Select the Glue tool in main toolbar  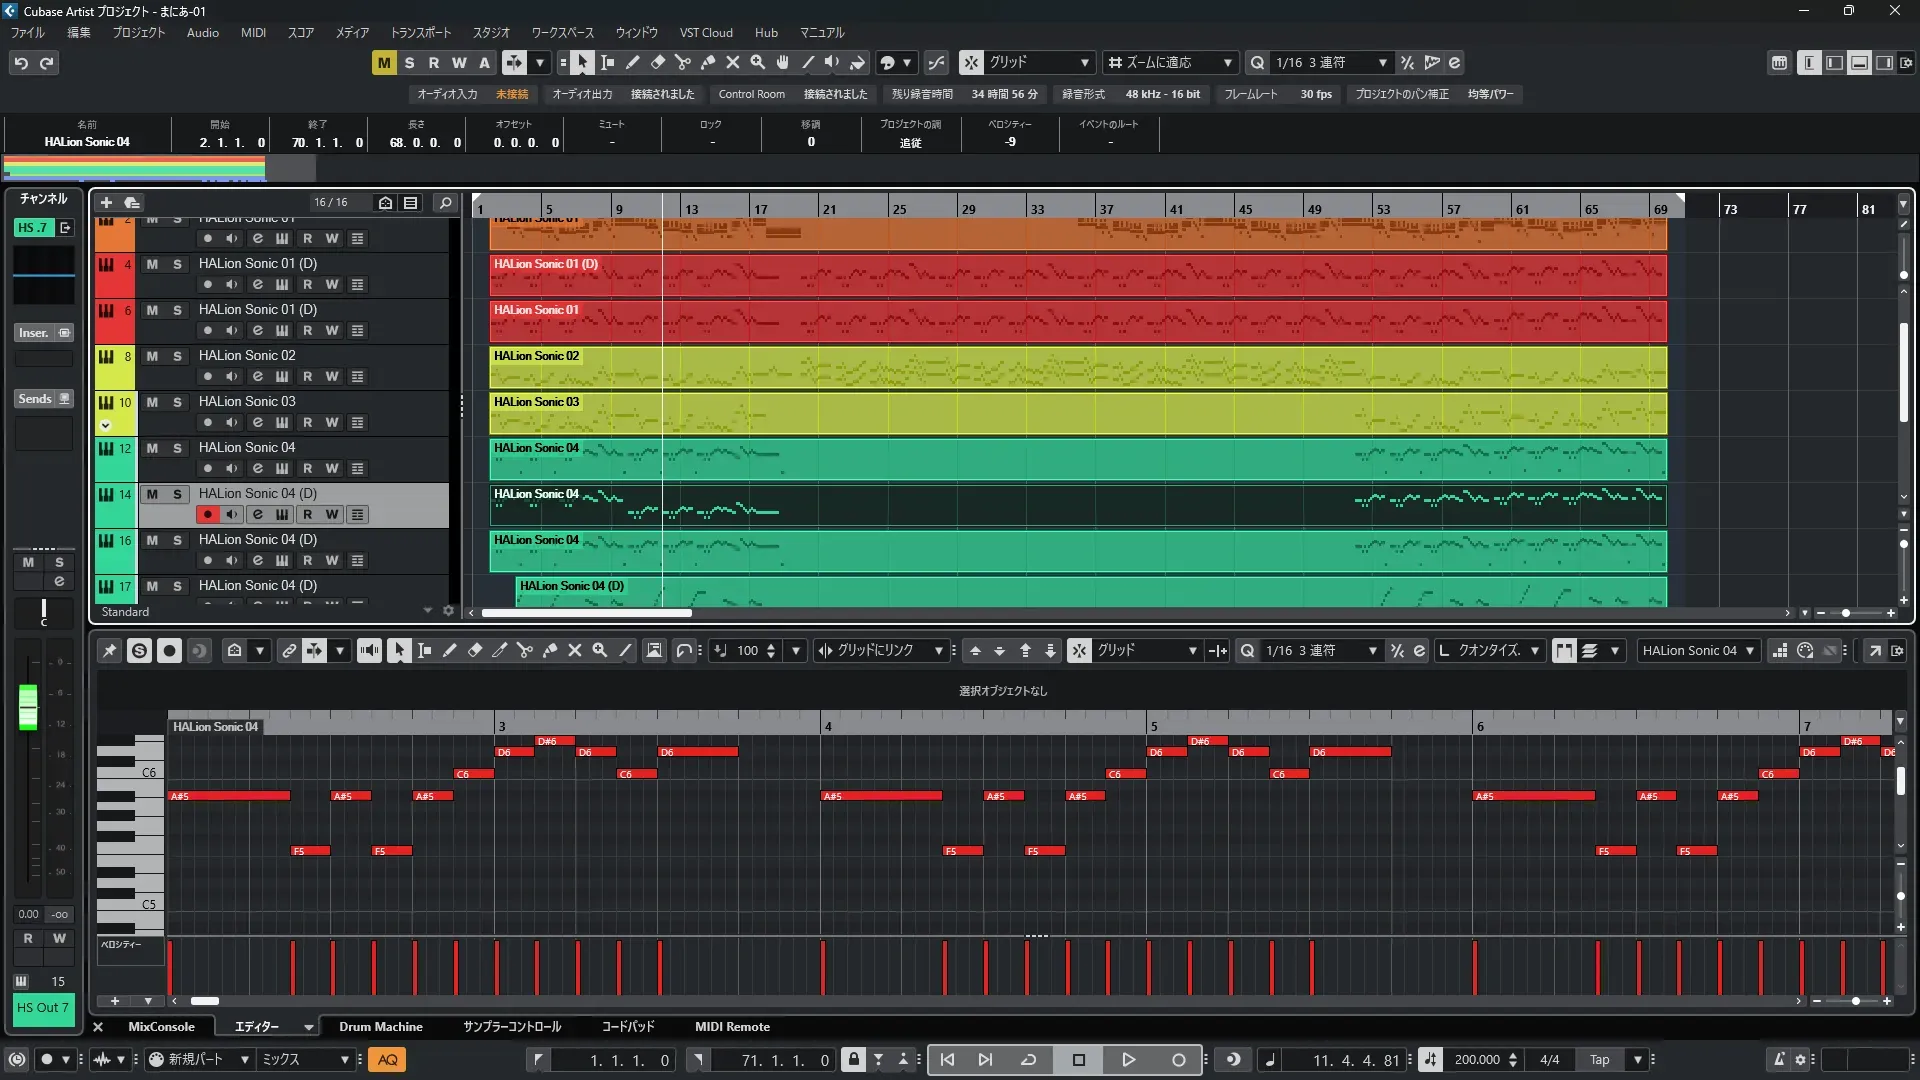708,63
